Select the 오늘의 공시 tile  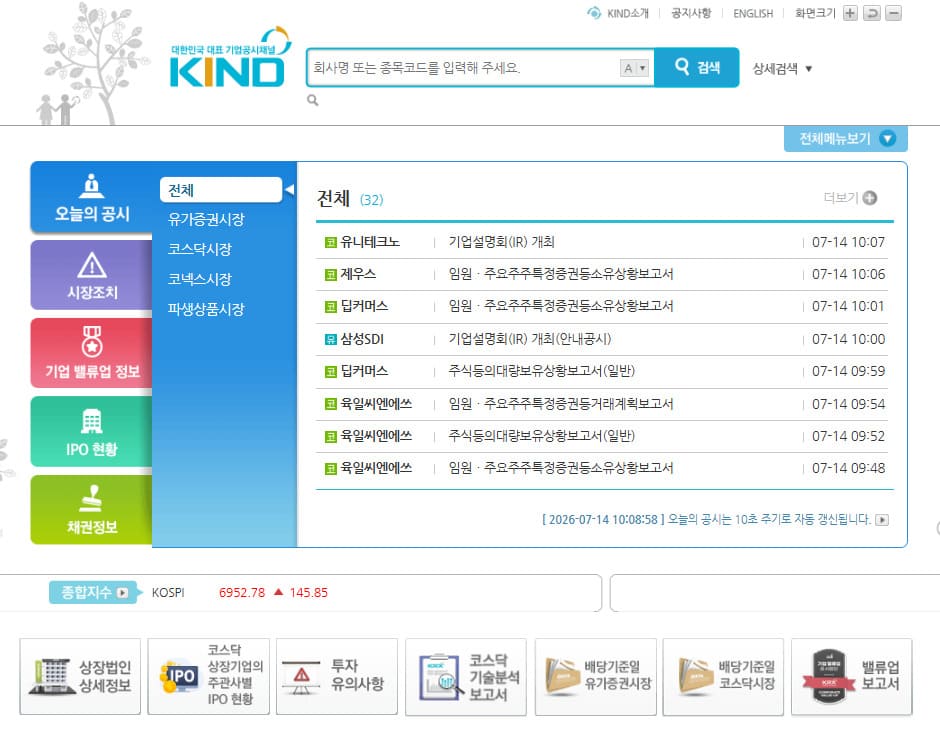tap(92, 197)
